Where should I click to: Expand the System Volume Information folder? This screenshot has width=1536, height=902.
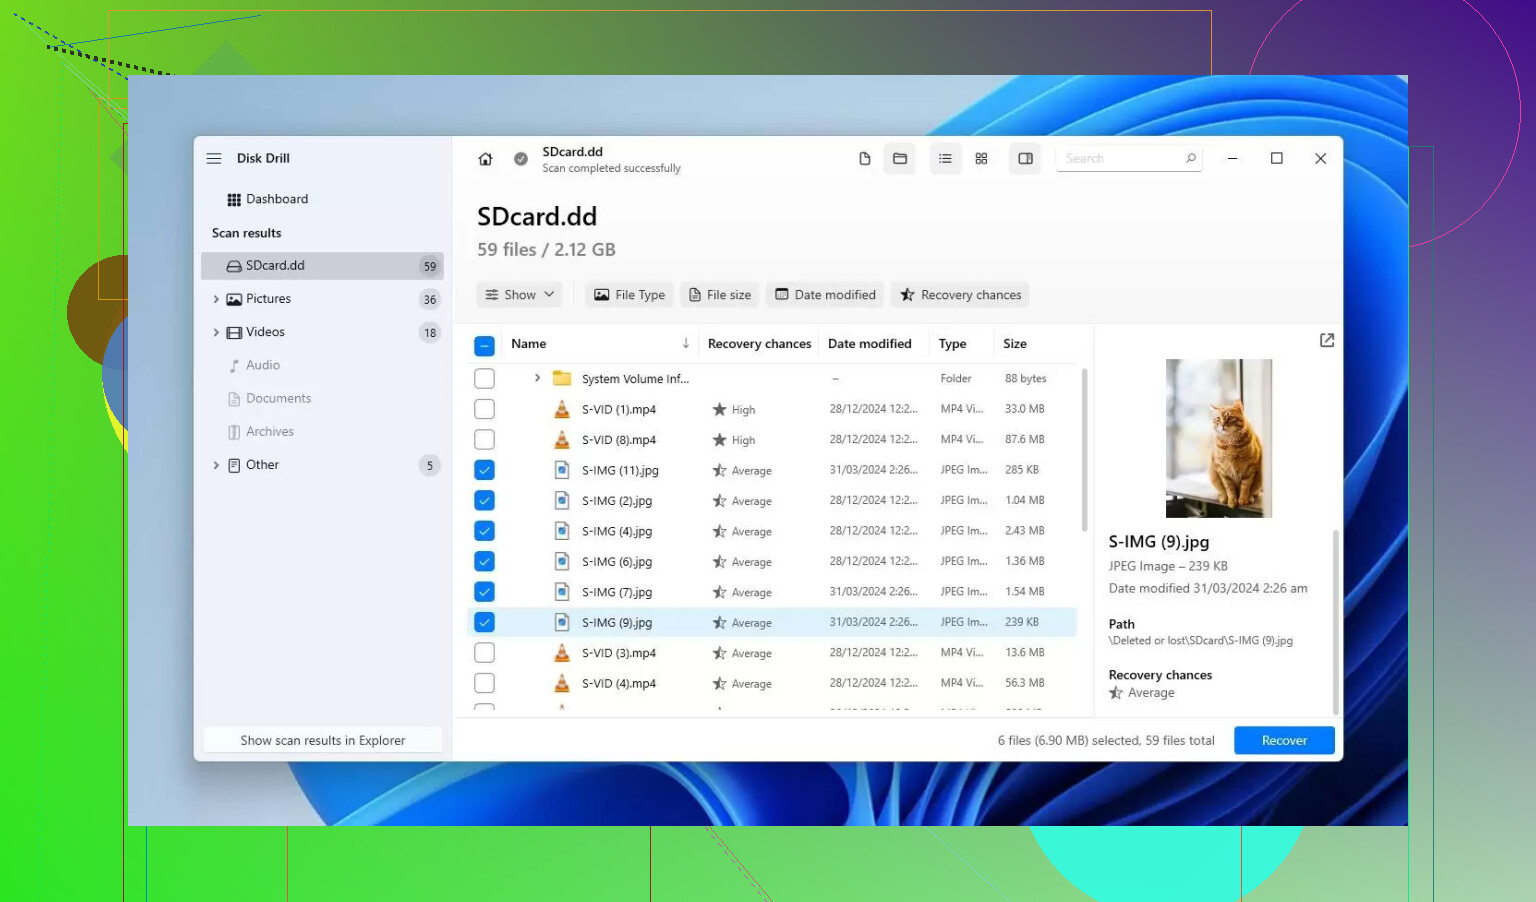(537, 378)
